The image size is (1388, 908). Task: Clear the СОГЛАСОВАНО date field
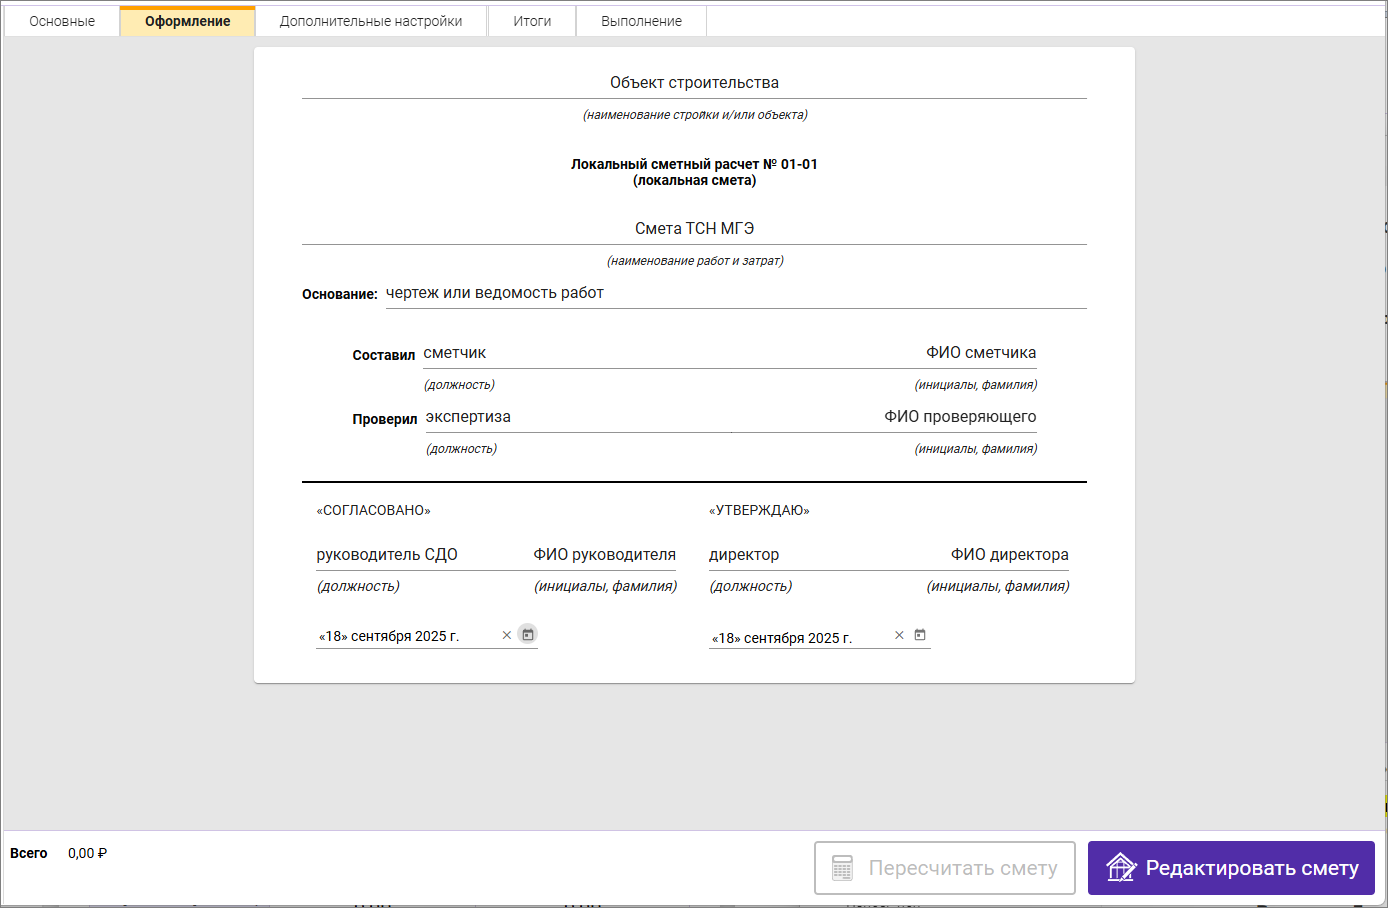[x=506, y=635]
